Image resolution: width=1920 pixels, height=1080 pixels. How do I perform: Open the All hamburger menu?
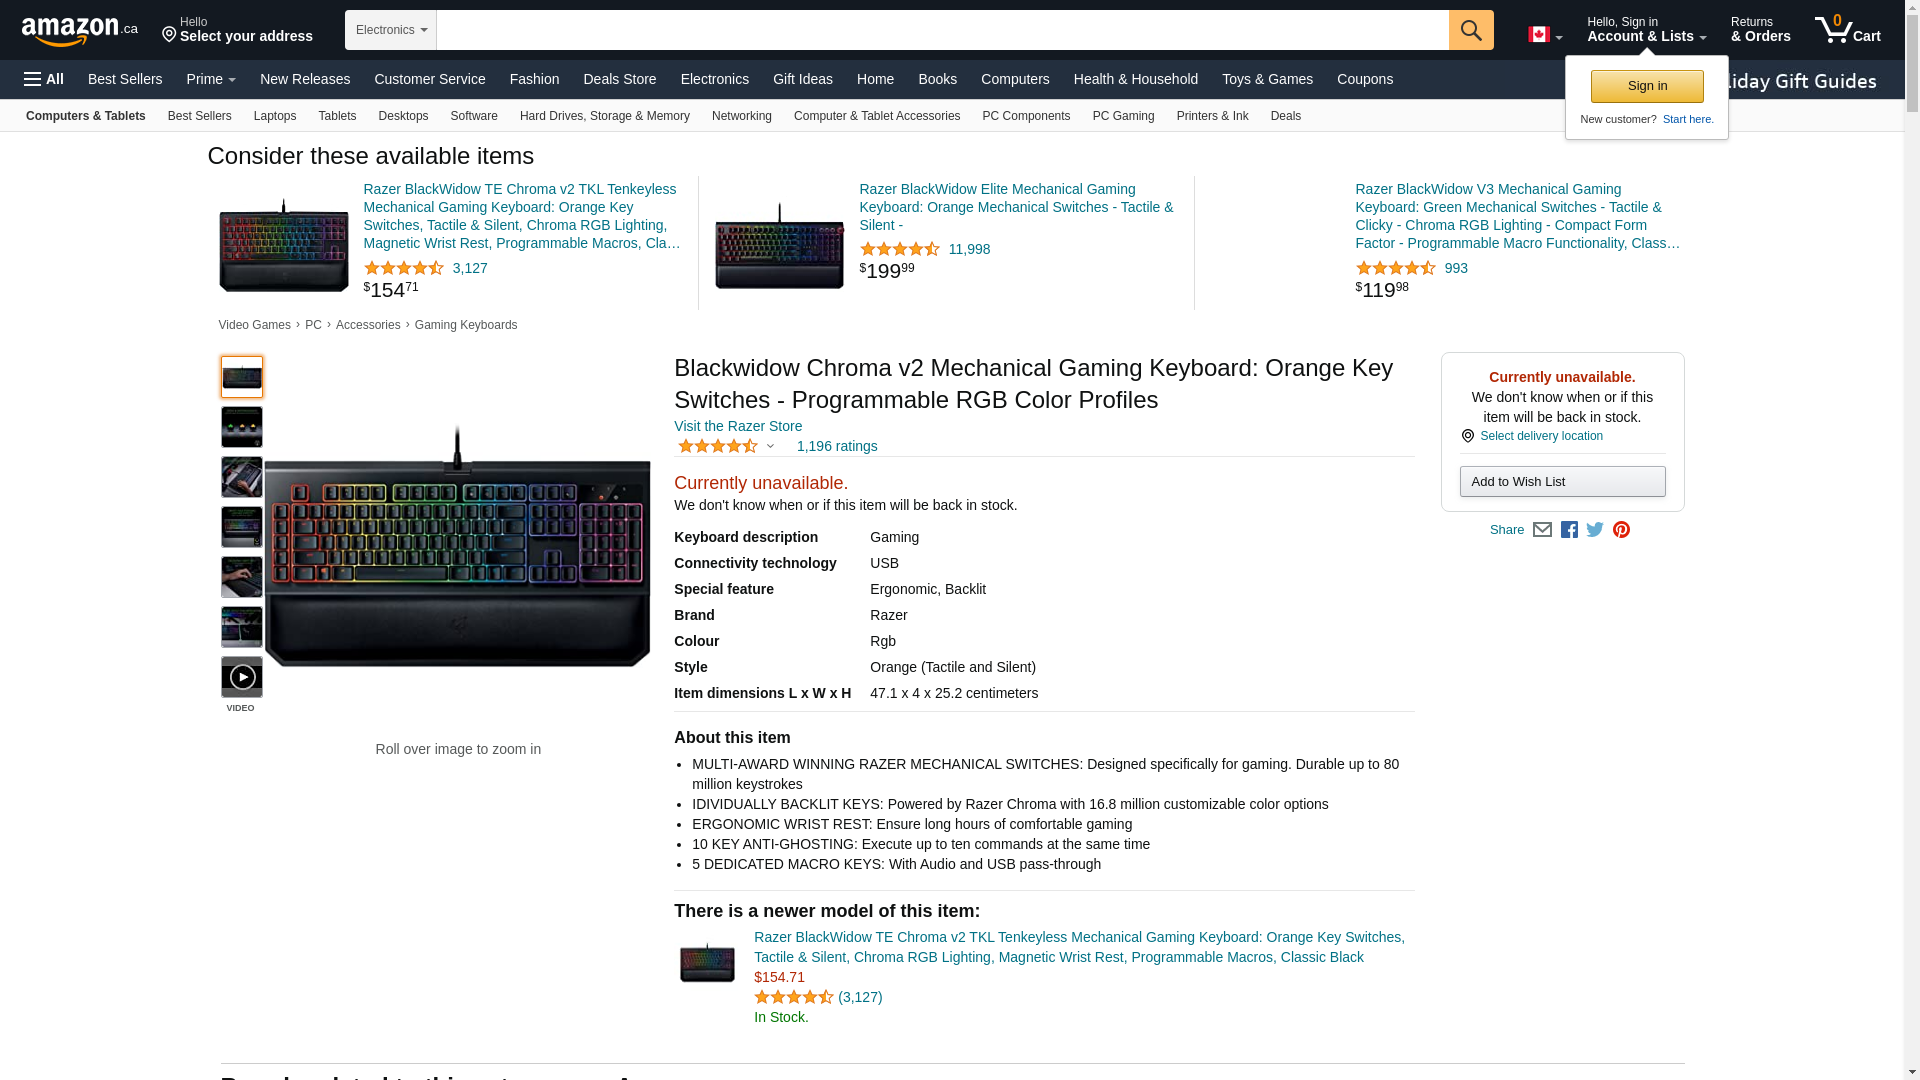[44, 79]
